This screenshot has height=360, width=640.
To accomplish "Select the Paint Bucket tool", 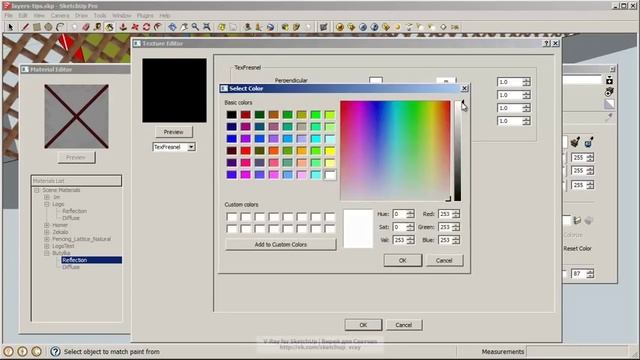I will tap(109, 27).
